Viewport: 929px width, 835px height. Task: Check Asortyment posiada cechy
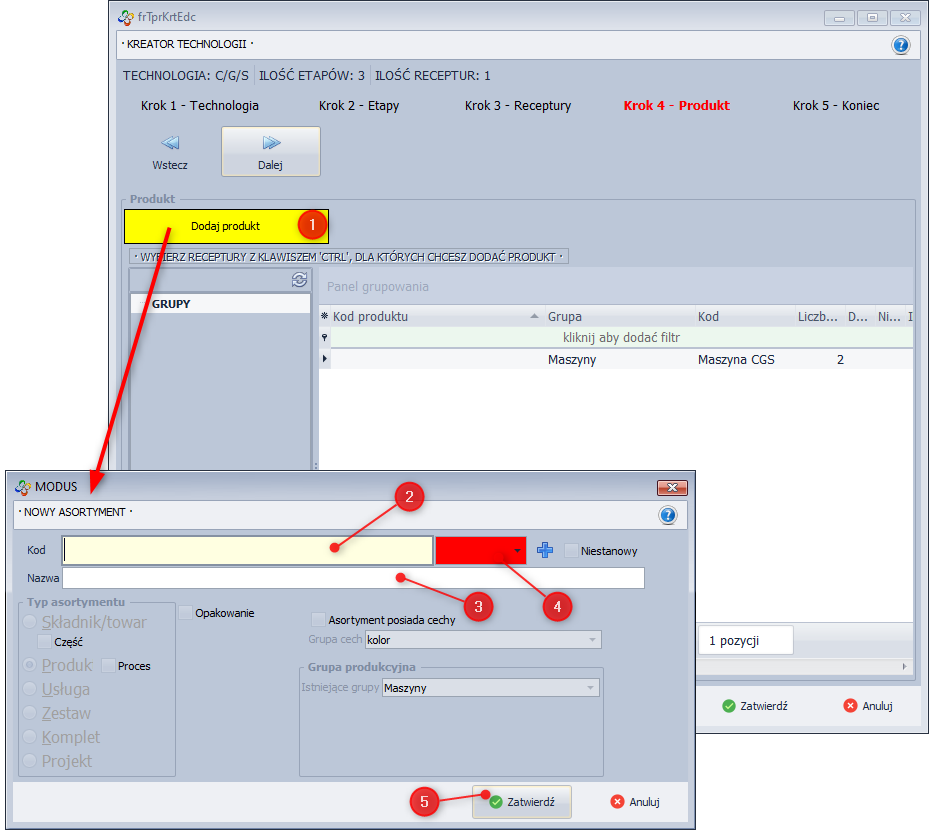click(319, 619)
